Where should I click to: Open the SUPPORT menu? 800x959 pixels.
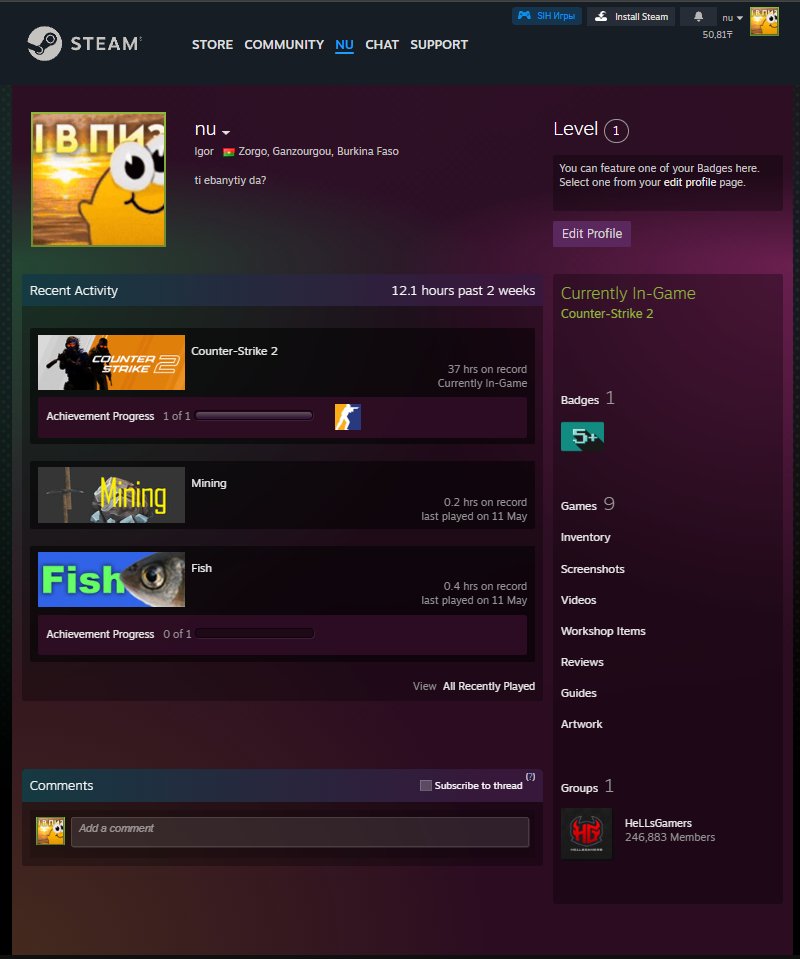pos(439,45)
